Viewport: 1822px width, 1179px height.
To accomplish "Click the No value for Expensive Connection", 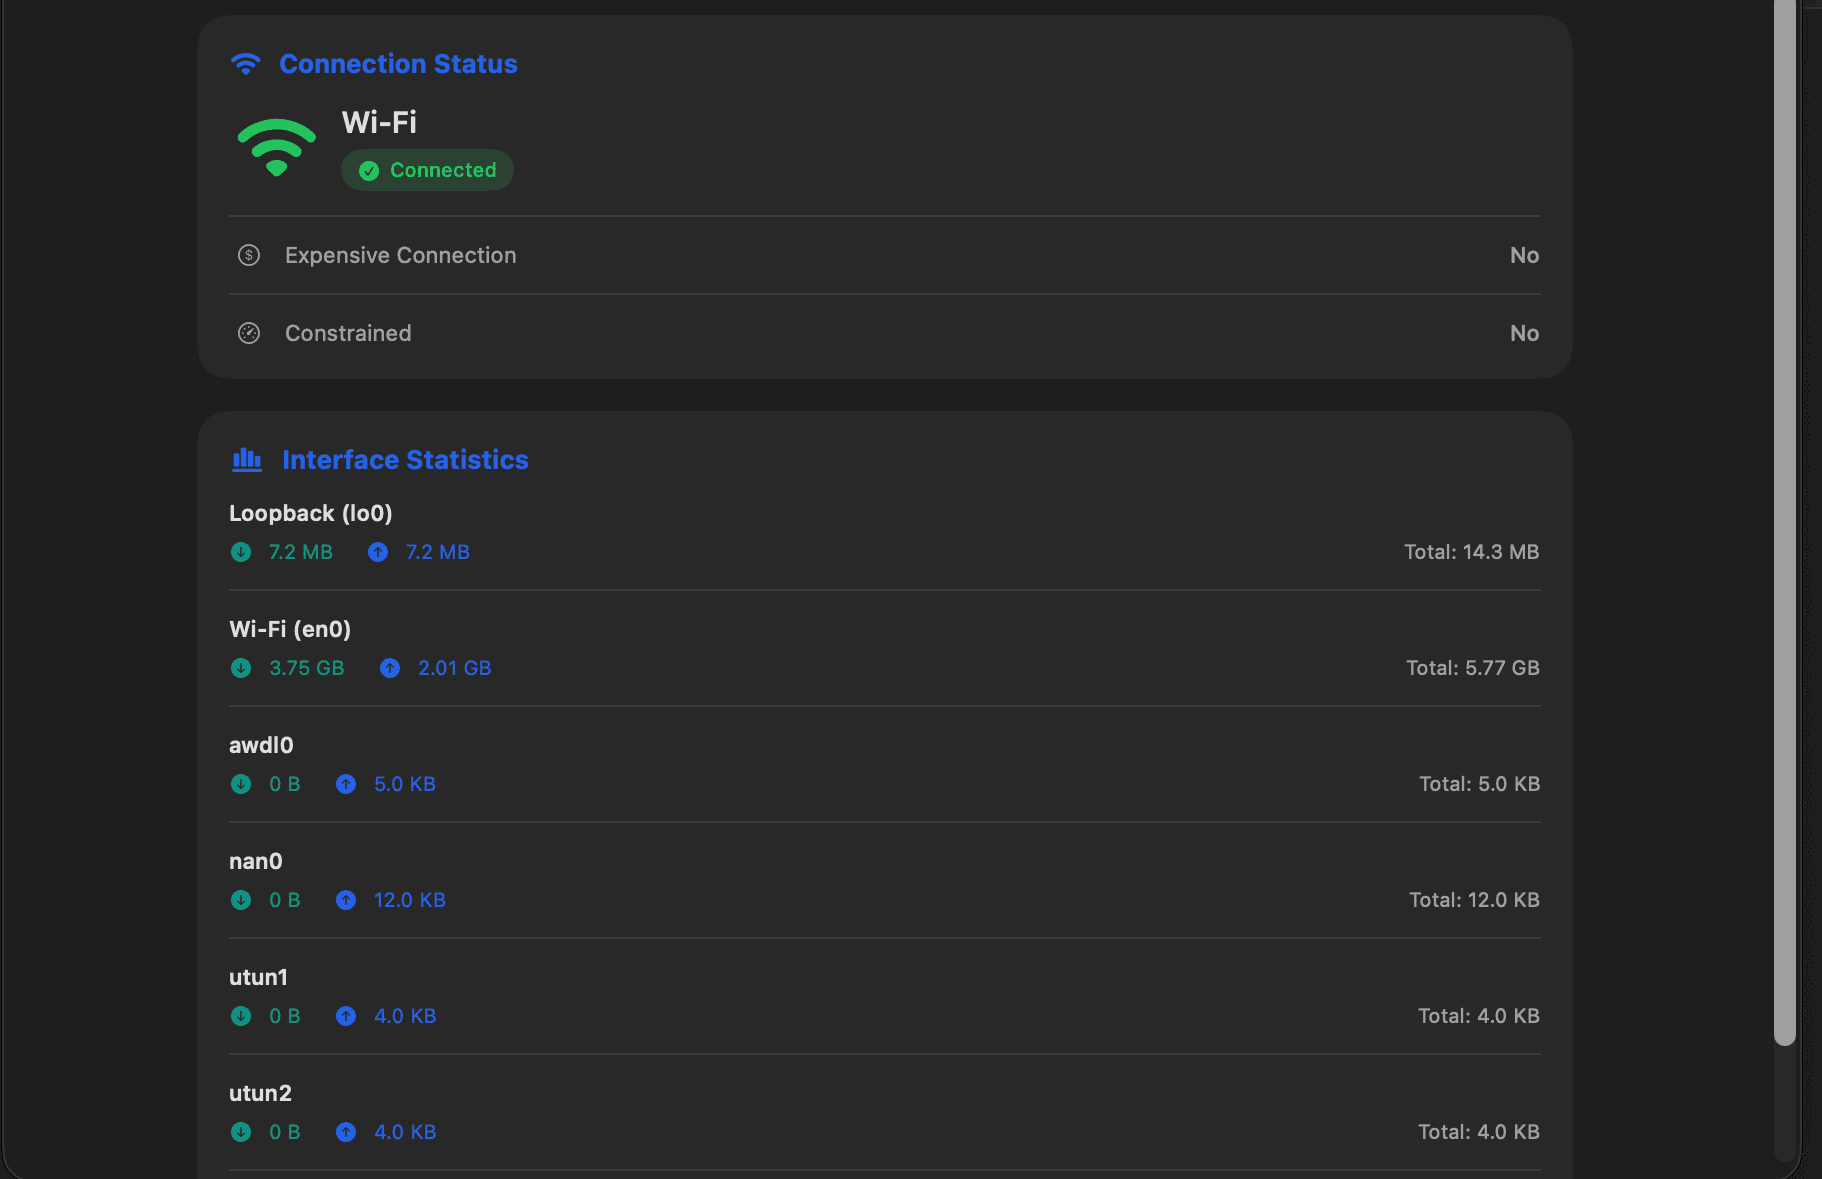I will [x=1524, y=255].
